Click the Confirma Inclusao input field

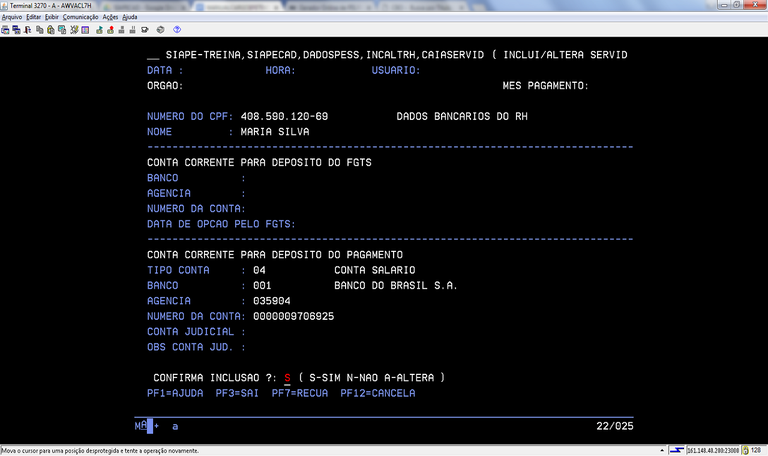click(x=287, y=378)
